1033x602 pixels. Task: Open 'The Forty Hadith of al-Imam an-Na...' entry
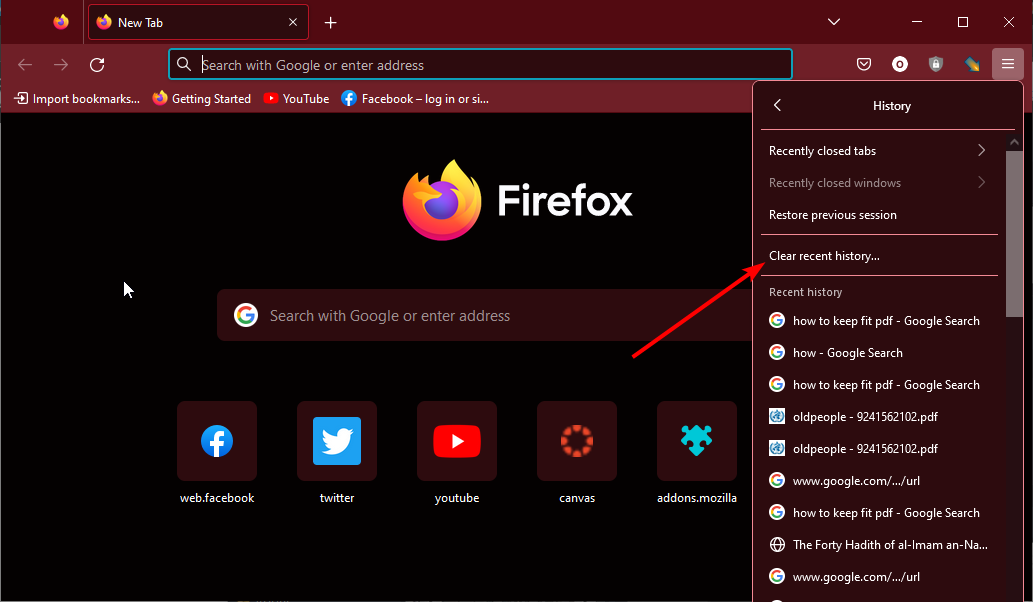pos(879,545)
